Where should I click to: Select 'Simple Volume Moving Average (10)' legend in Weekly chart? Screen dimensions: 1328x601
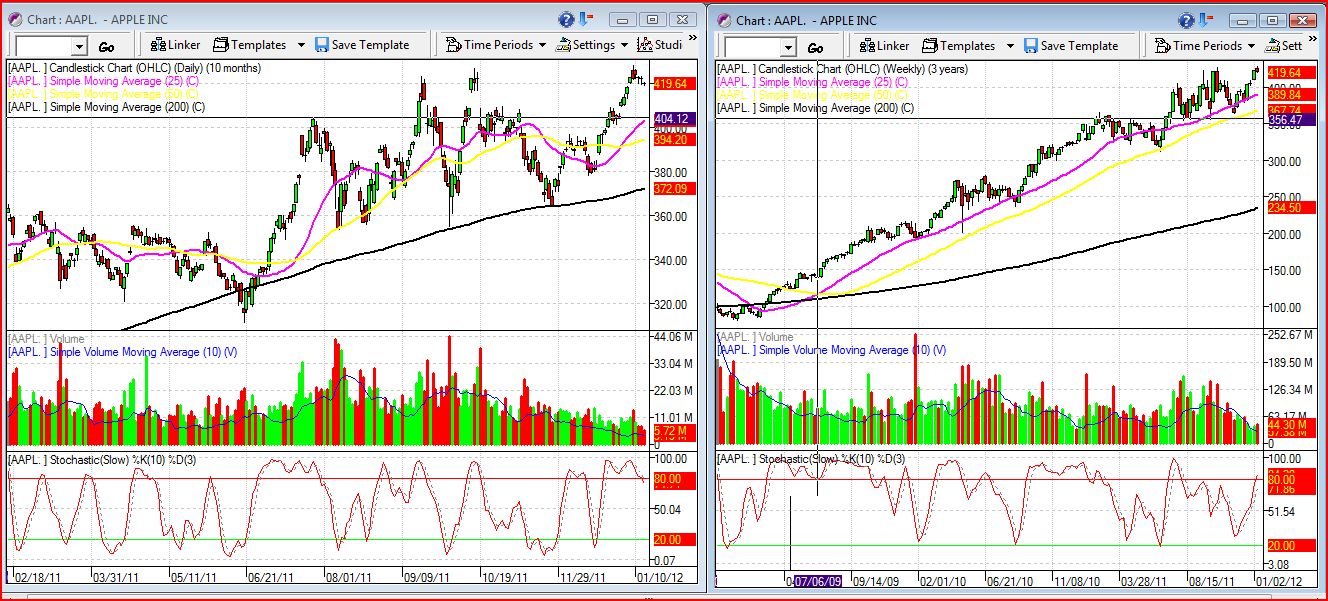(832, 350)
